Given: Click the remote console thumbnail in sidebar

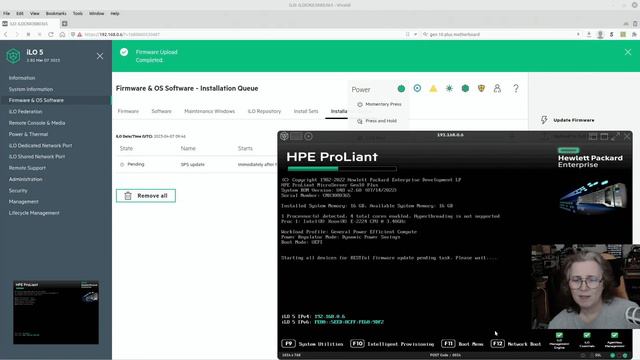Looking at the screenshot, I should (x=56, y=312).
